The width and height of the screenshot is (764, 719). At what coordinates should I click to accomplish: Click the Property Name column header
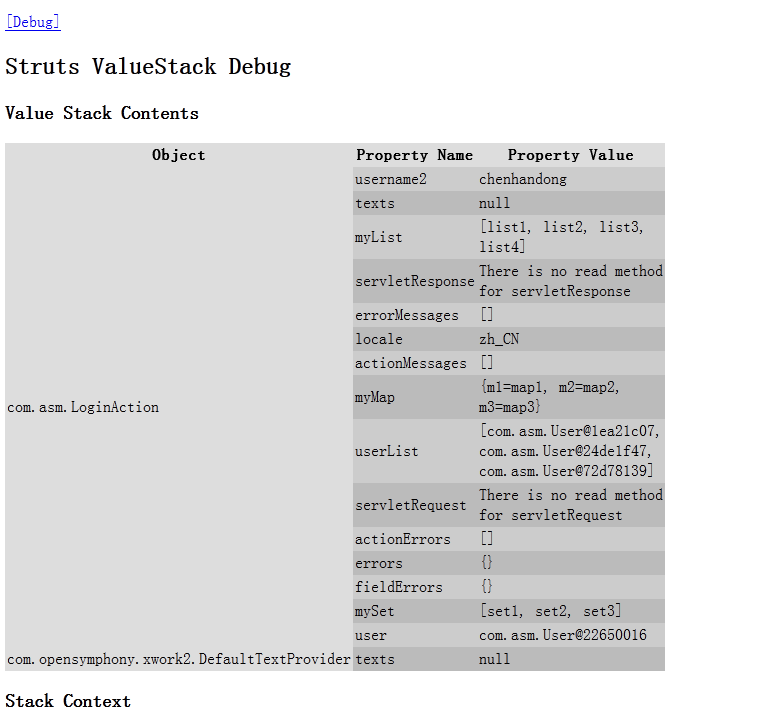coord(414,155)
